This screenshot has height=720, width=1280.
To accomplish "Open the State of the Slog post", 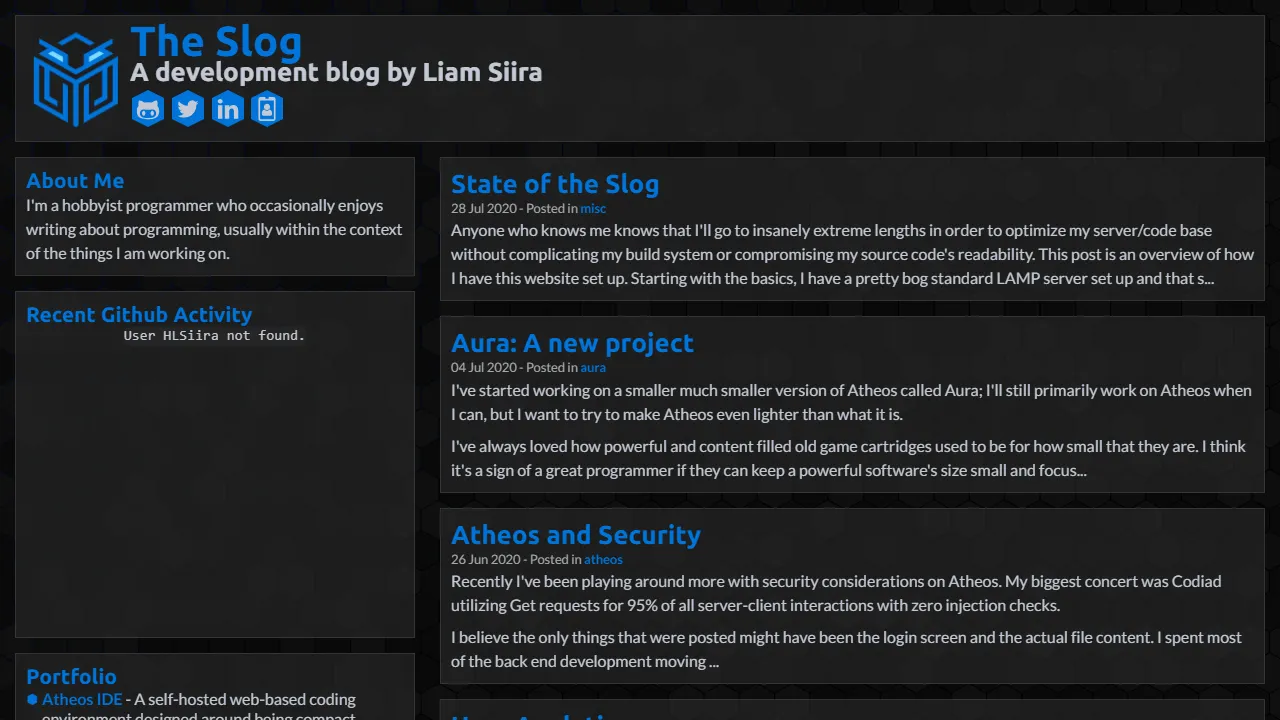I will [555, 184].
